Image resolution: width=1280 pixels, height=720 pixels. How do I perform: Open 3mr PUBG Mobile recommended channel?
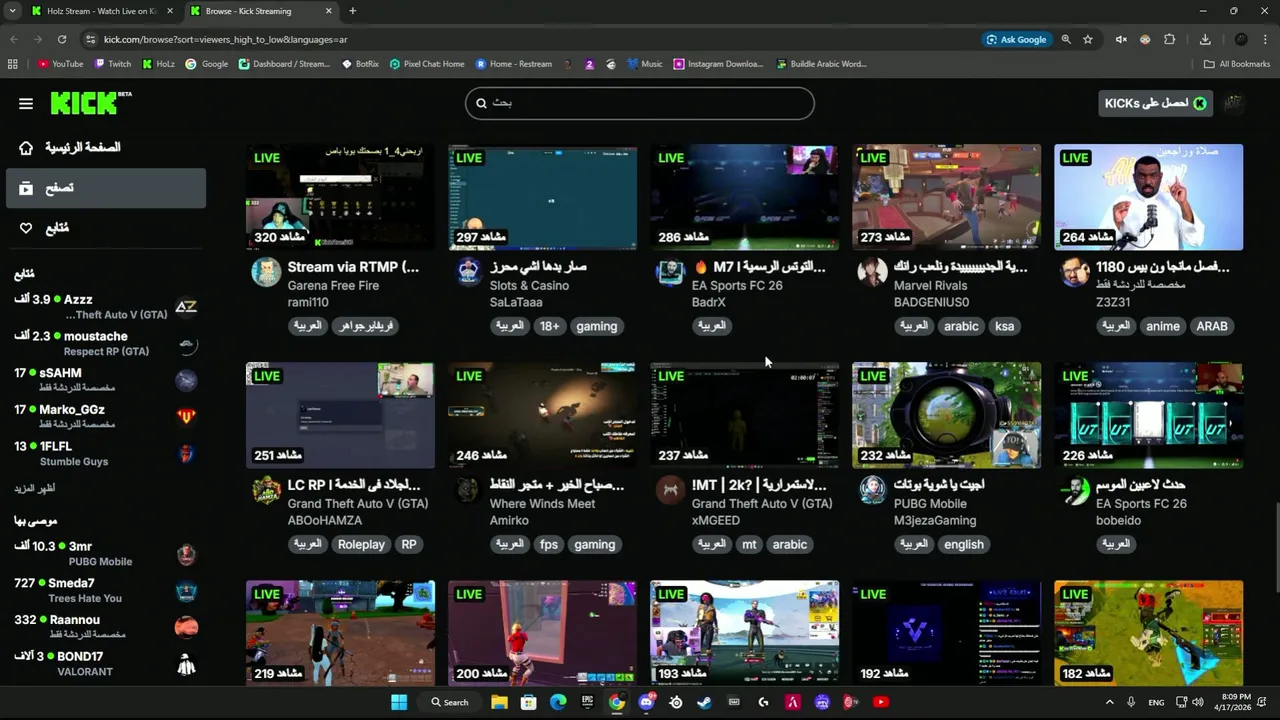click(106, 553)
